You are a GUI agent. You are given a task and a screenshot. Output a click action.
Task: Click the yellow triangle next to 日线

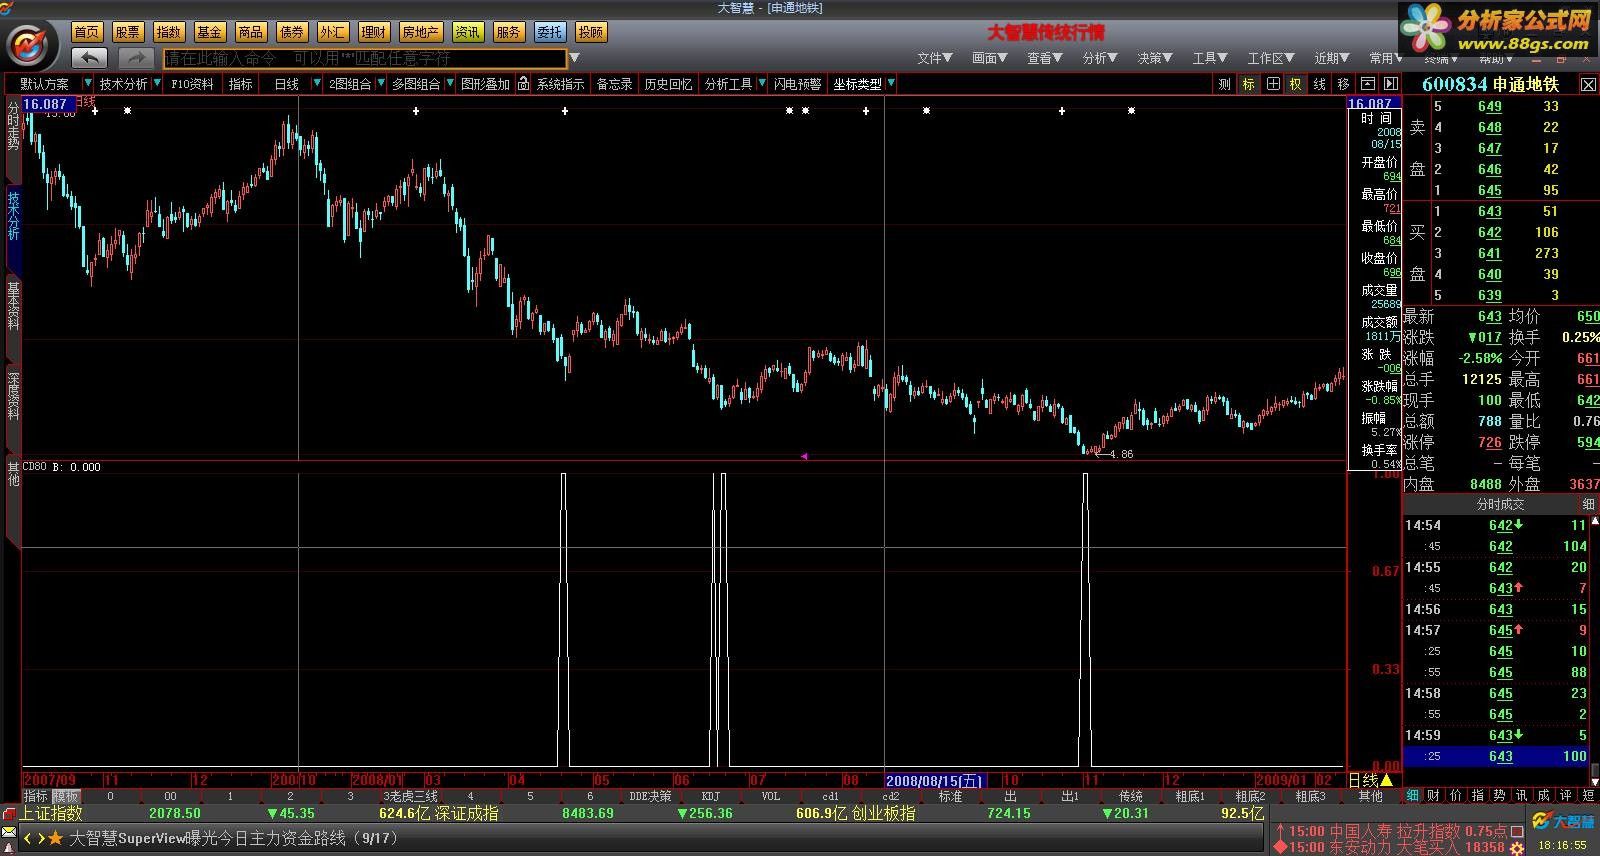pos(1386,780)
